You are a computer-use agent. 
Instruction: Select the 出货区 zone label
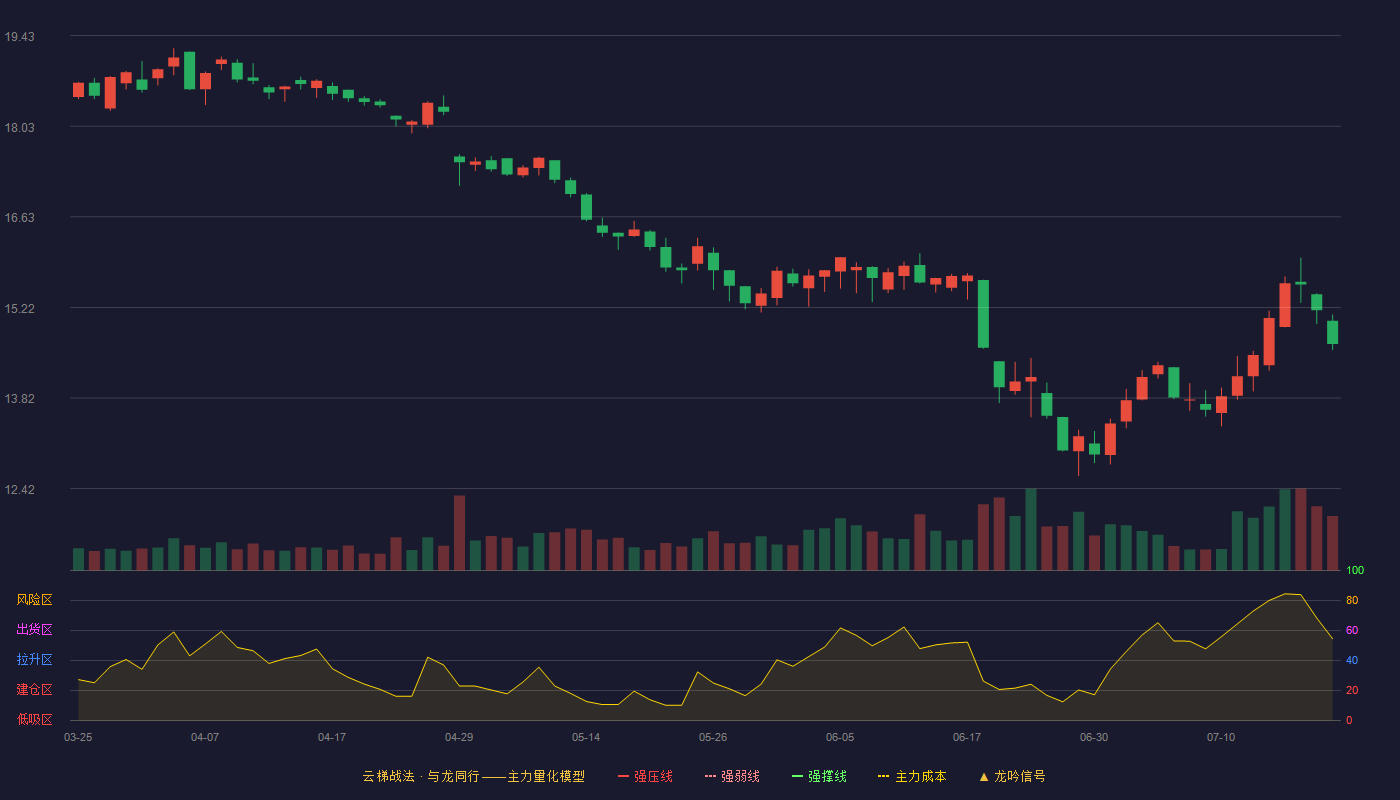[x=34, y=630]
